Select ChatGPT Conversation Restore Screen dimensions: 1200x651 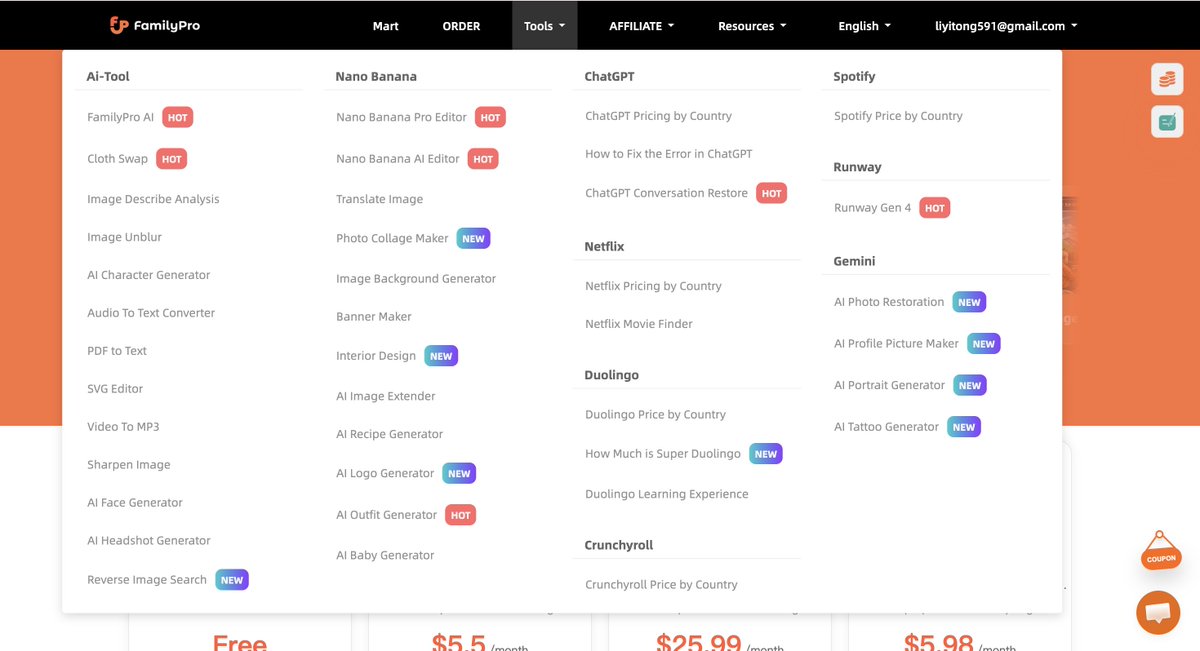(x=666, y=193)
